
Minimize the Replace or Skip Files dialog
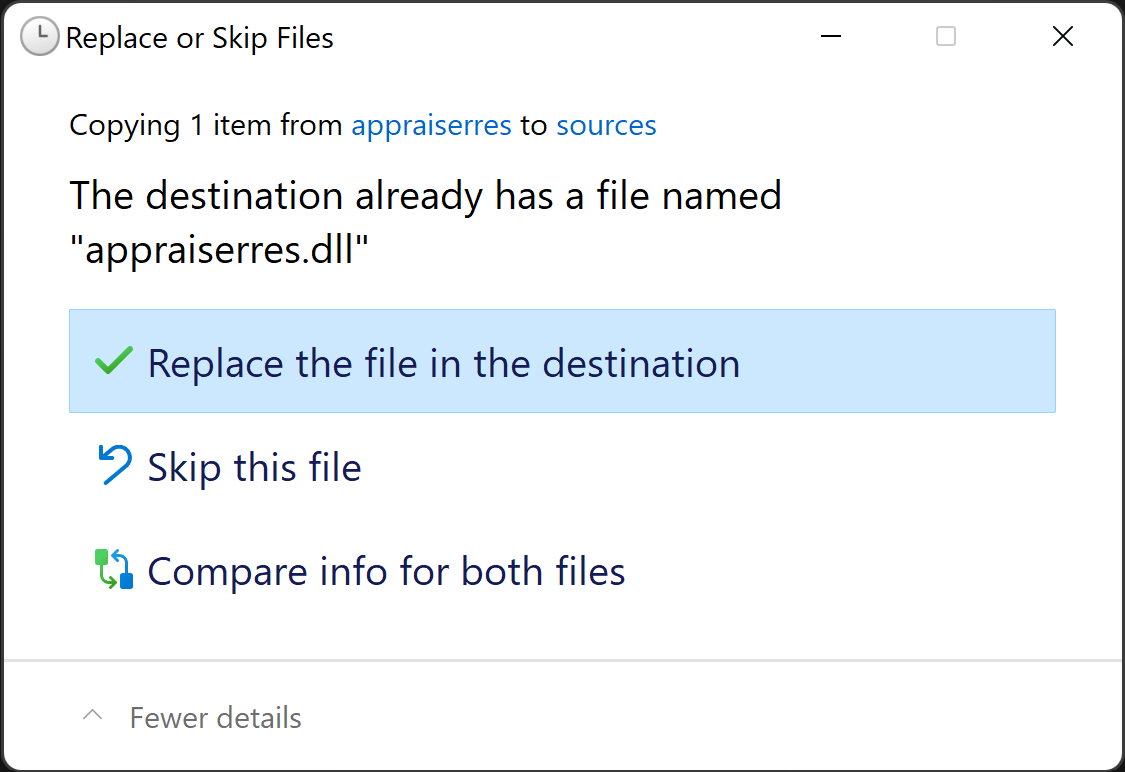830,37
